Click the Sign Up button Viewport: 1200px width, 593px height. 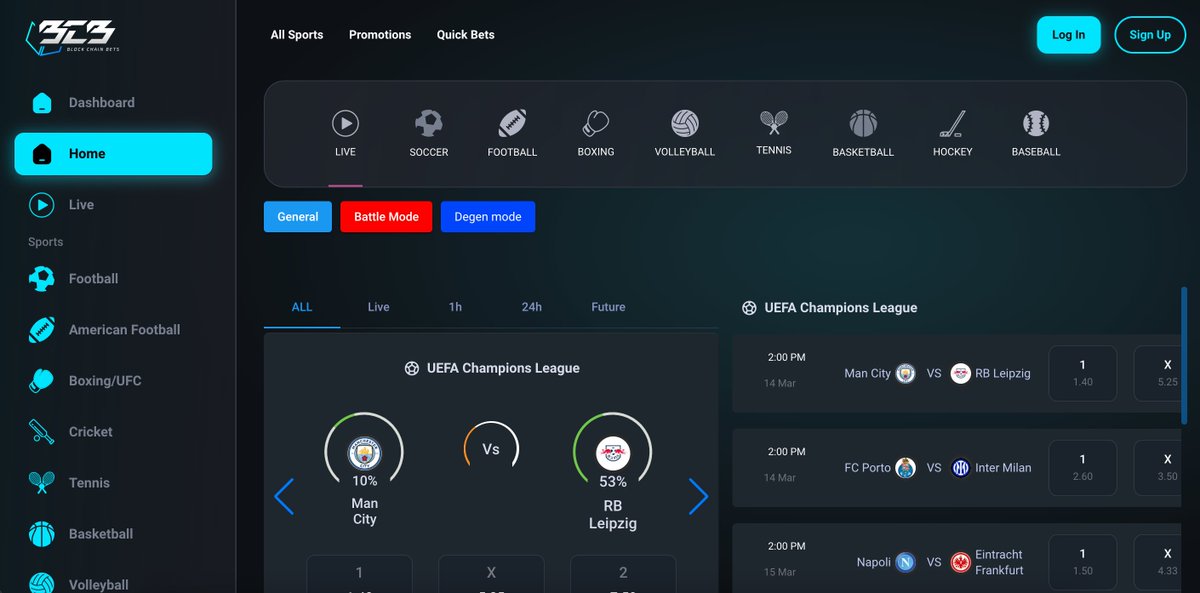1150,35
